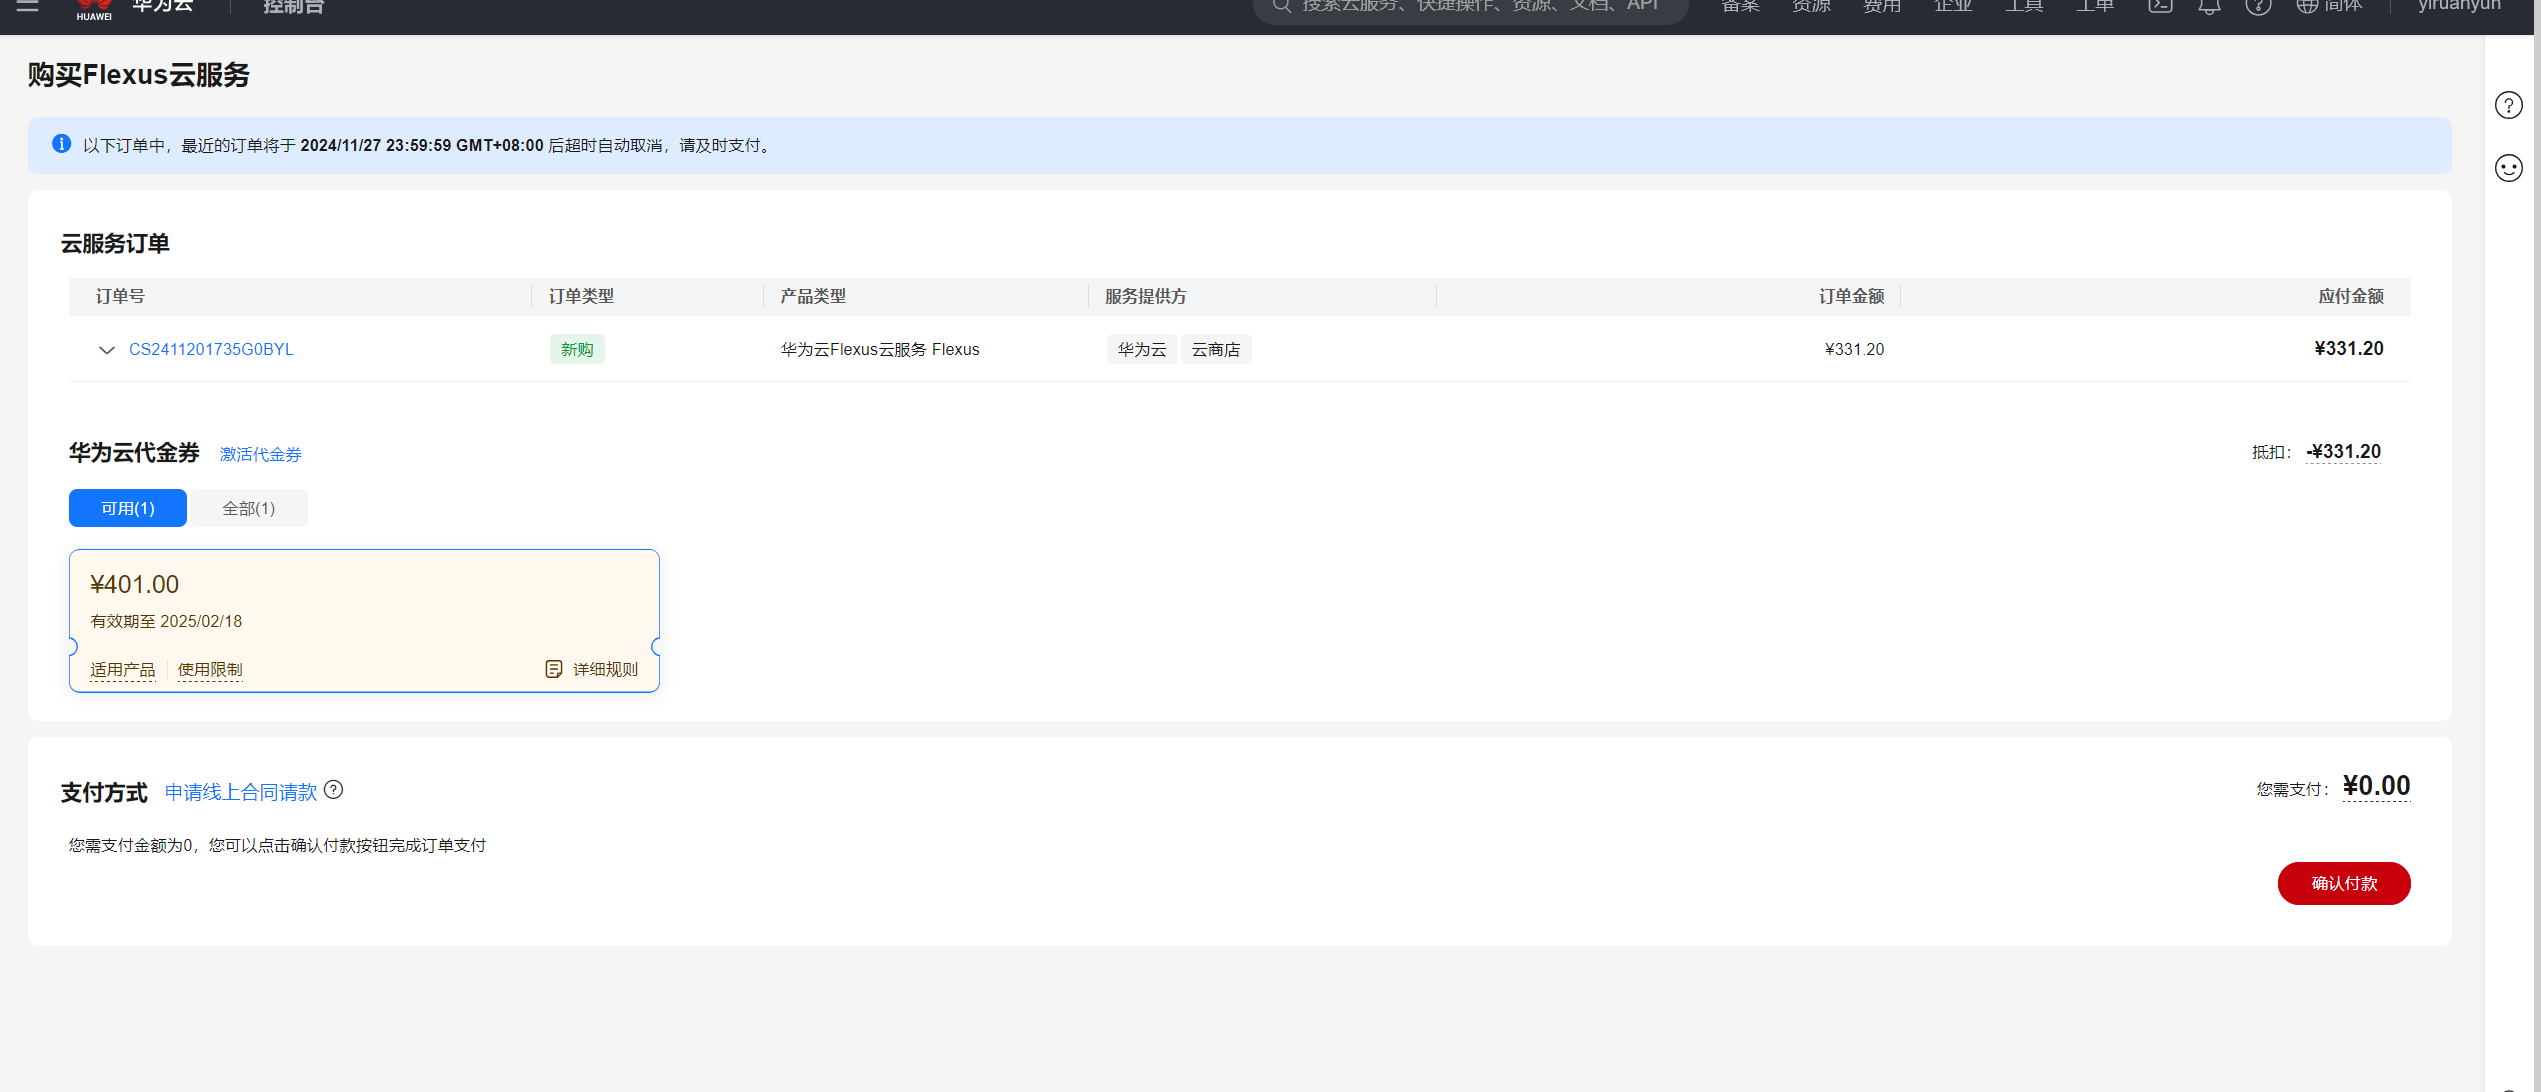This screenshot has height=1092, width=2541.
Task: Click the bold ¥331.20 payable amount
Action: tap(2349, 348)
